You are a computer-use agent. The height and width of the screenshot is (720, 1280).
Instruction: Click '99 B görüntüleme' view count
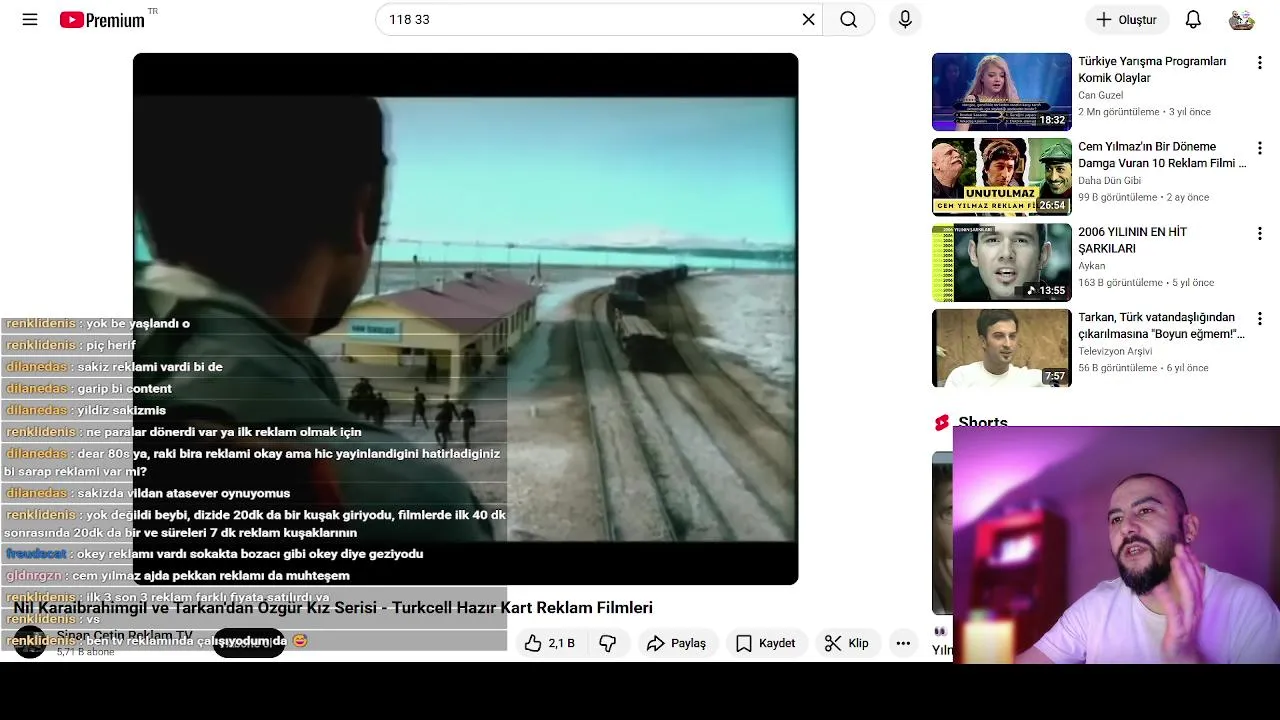1118,197
